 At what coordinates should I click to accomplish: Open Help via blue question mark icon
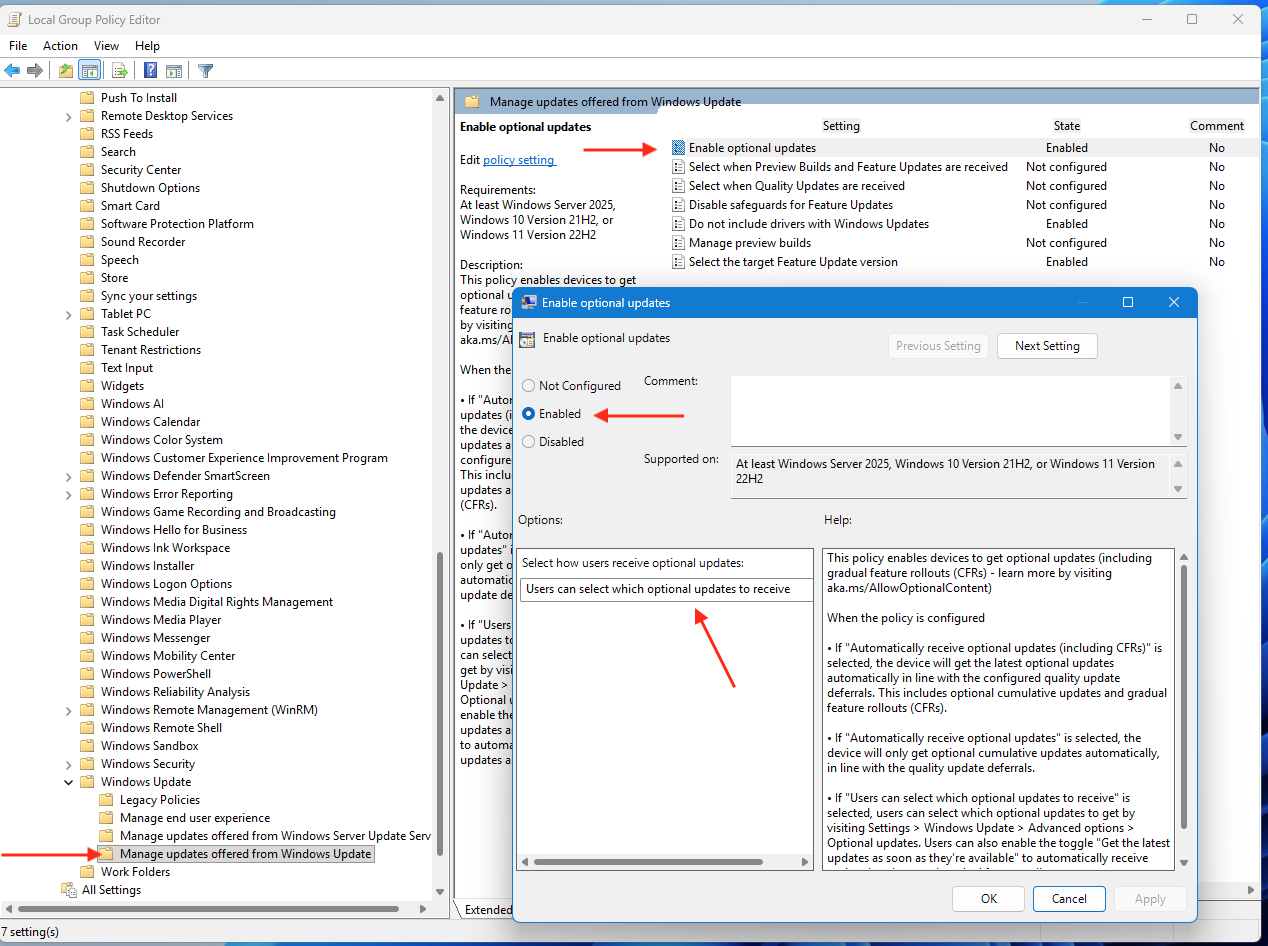(150, 70)
